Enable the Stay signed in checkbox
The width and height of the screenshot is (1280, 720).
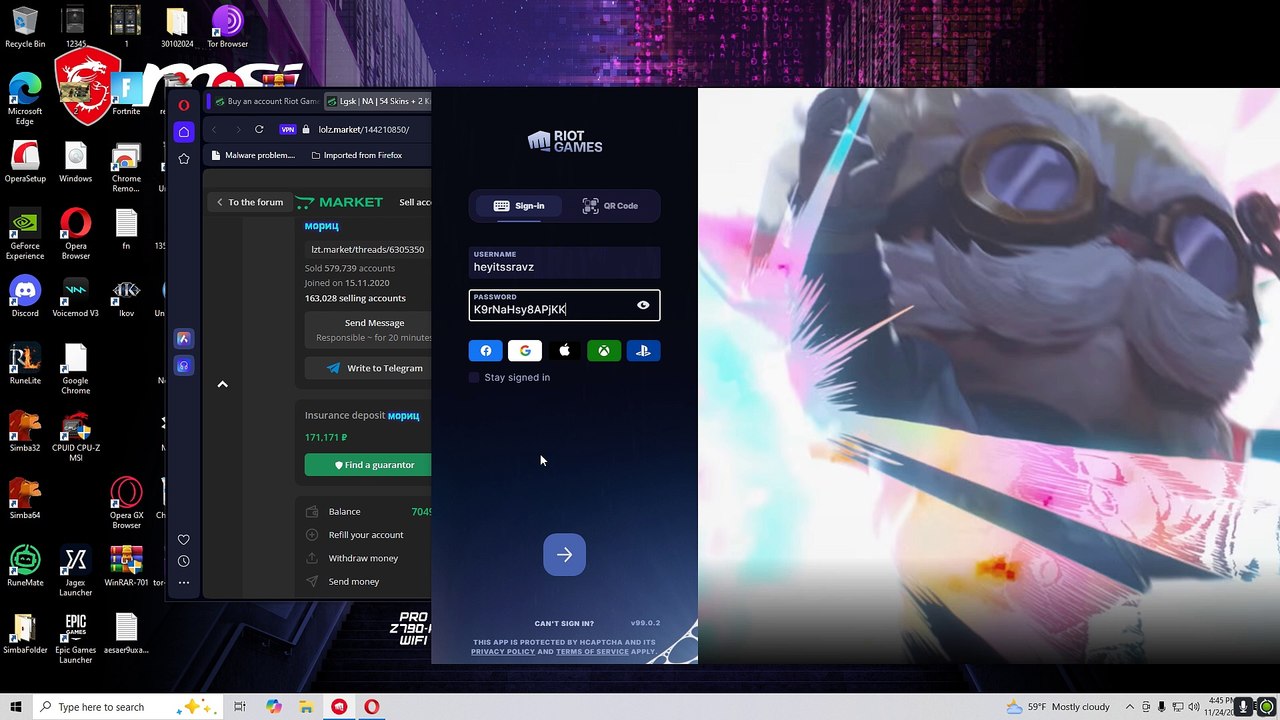tap(474, 377)
